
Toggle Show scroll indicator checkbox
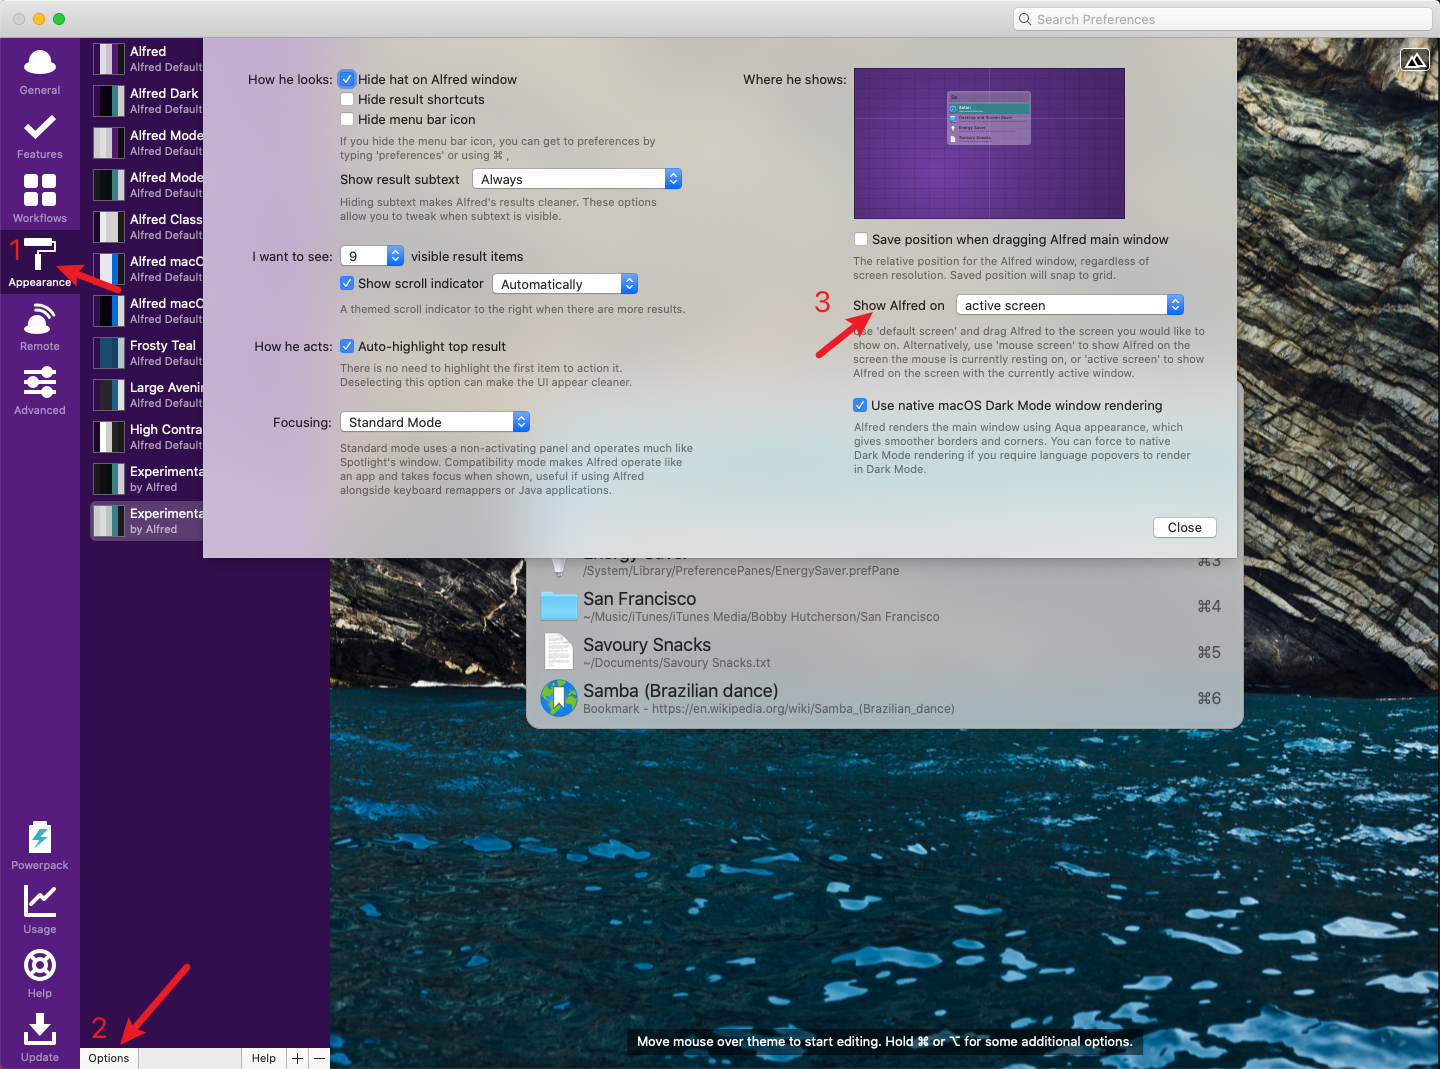347,283
